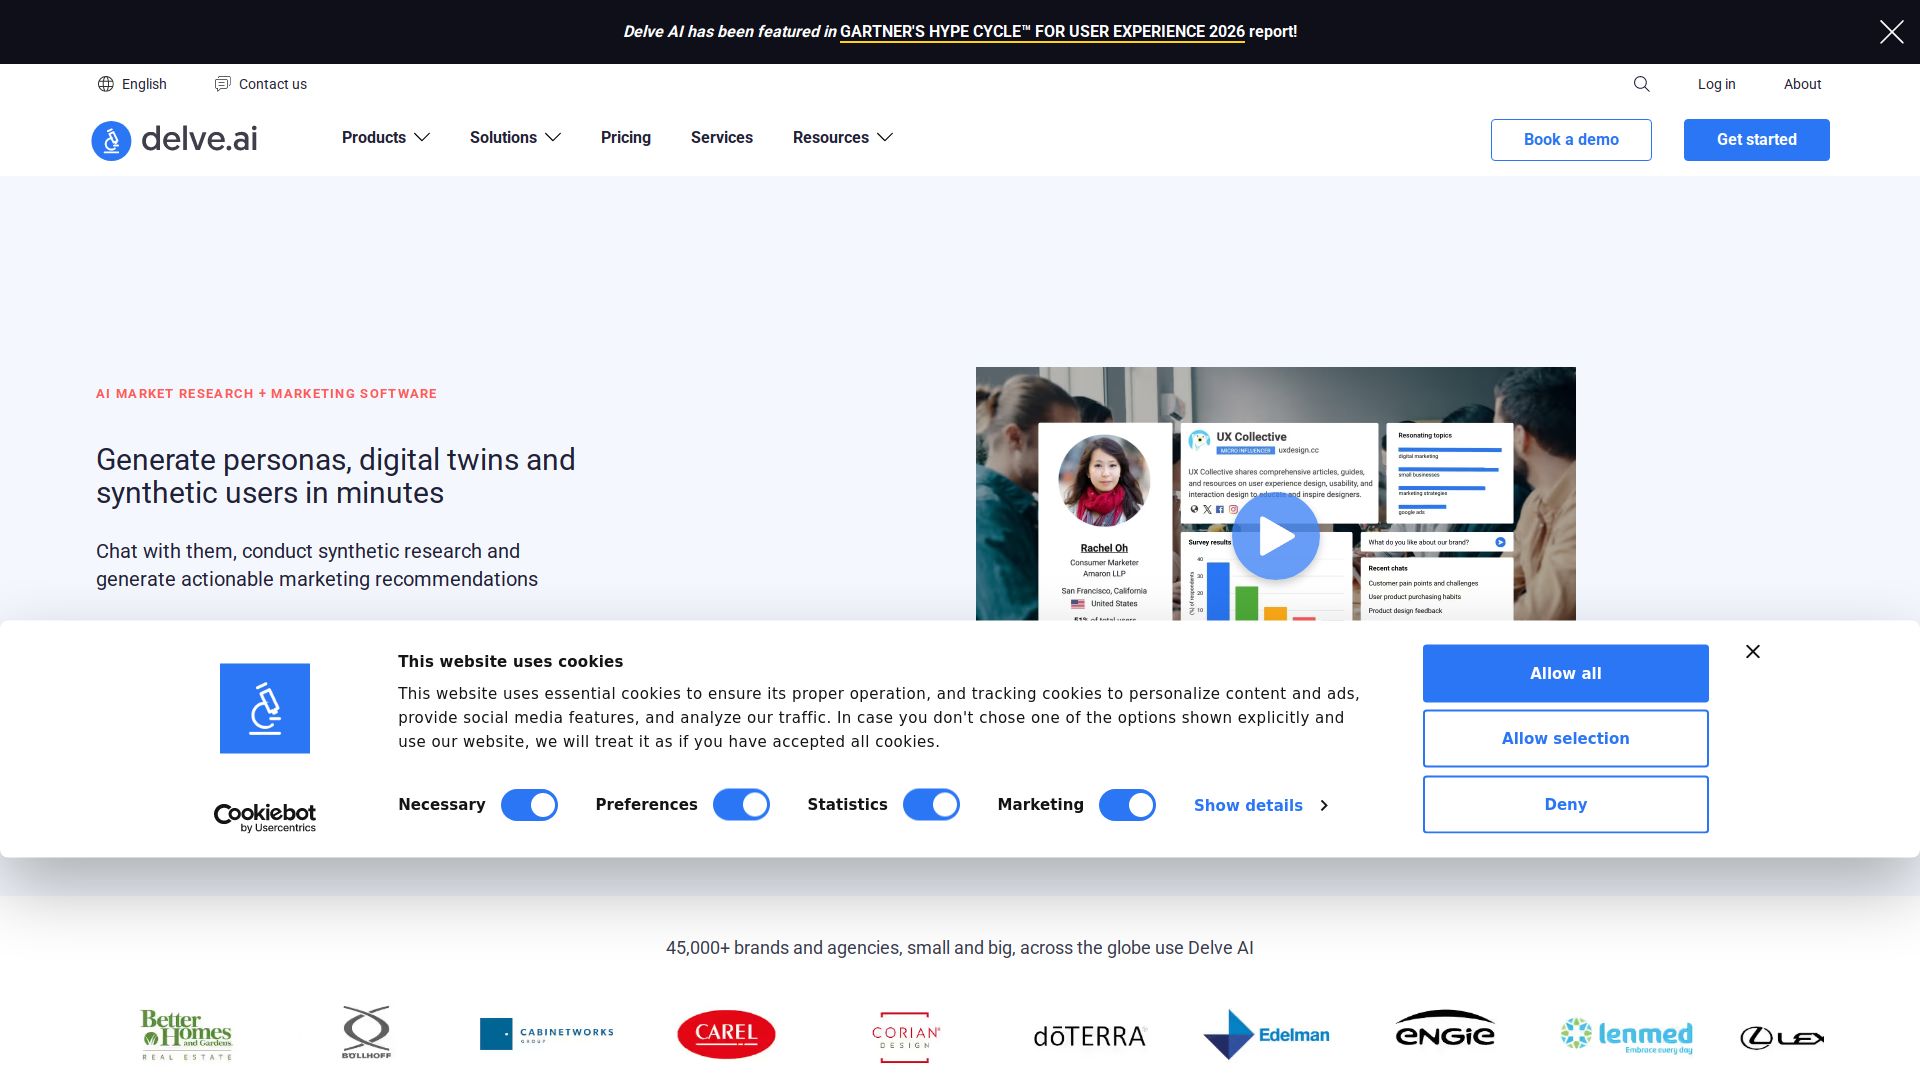Expand the Resources dropdown menu
1920x1080 pixels.
(x=842, y=138)
